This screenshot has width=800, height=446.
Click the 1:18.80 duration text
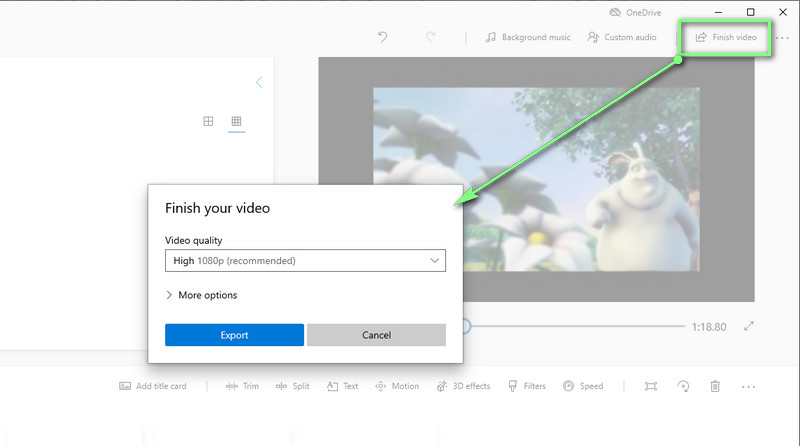click(x=709, y=327)
